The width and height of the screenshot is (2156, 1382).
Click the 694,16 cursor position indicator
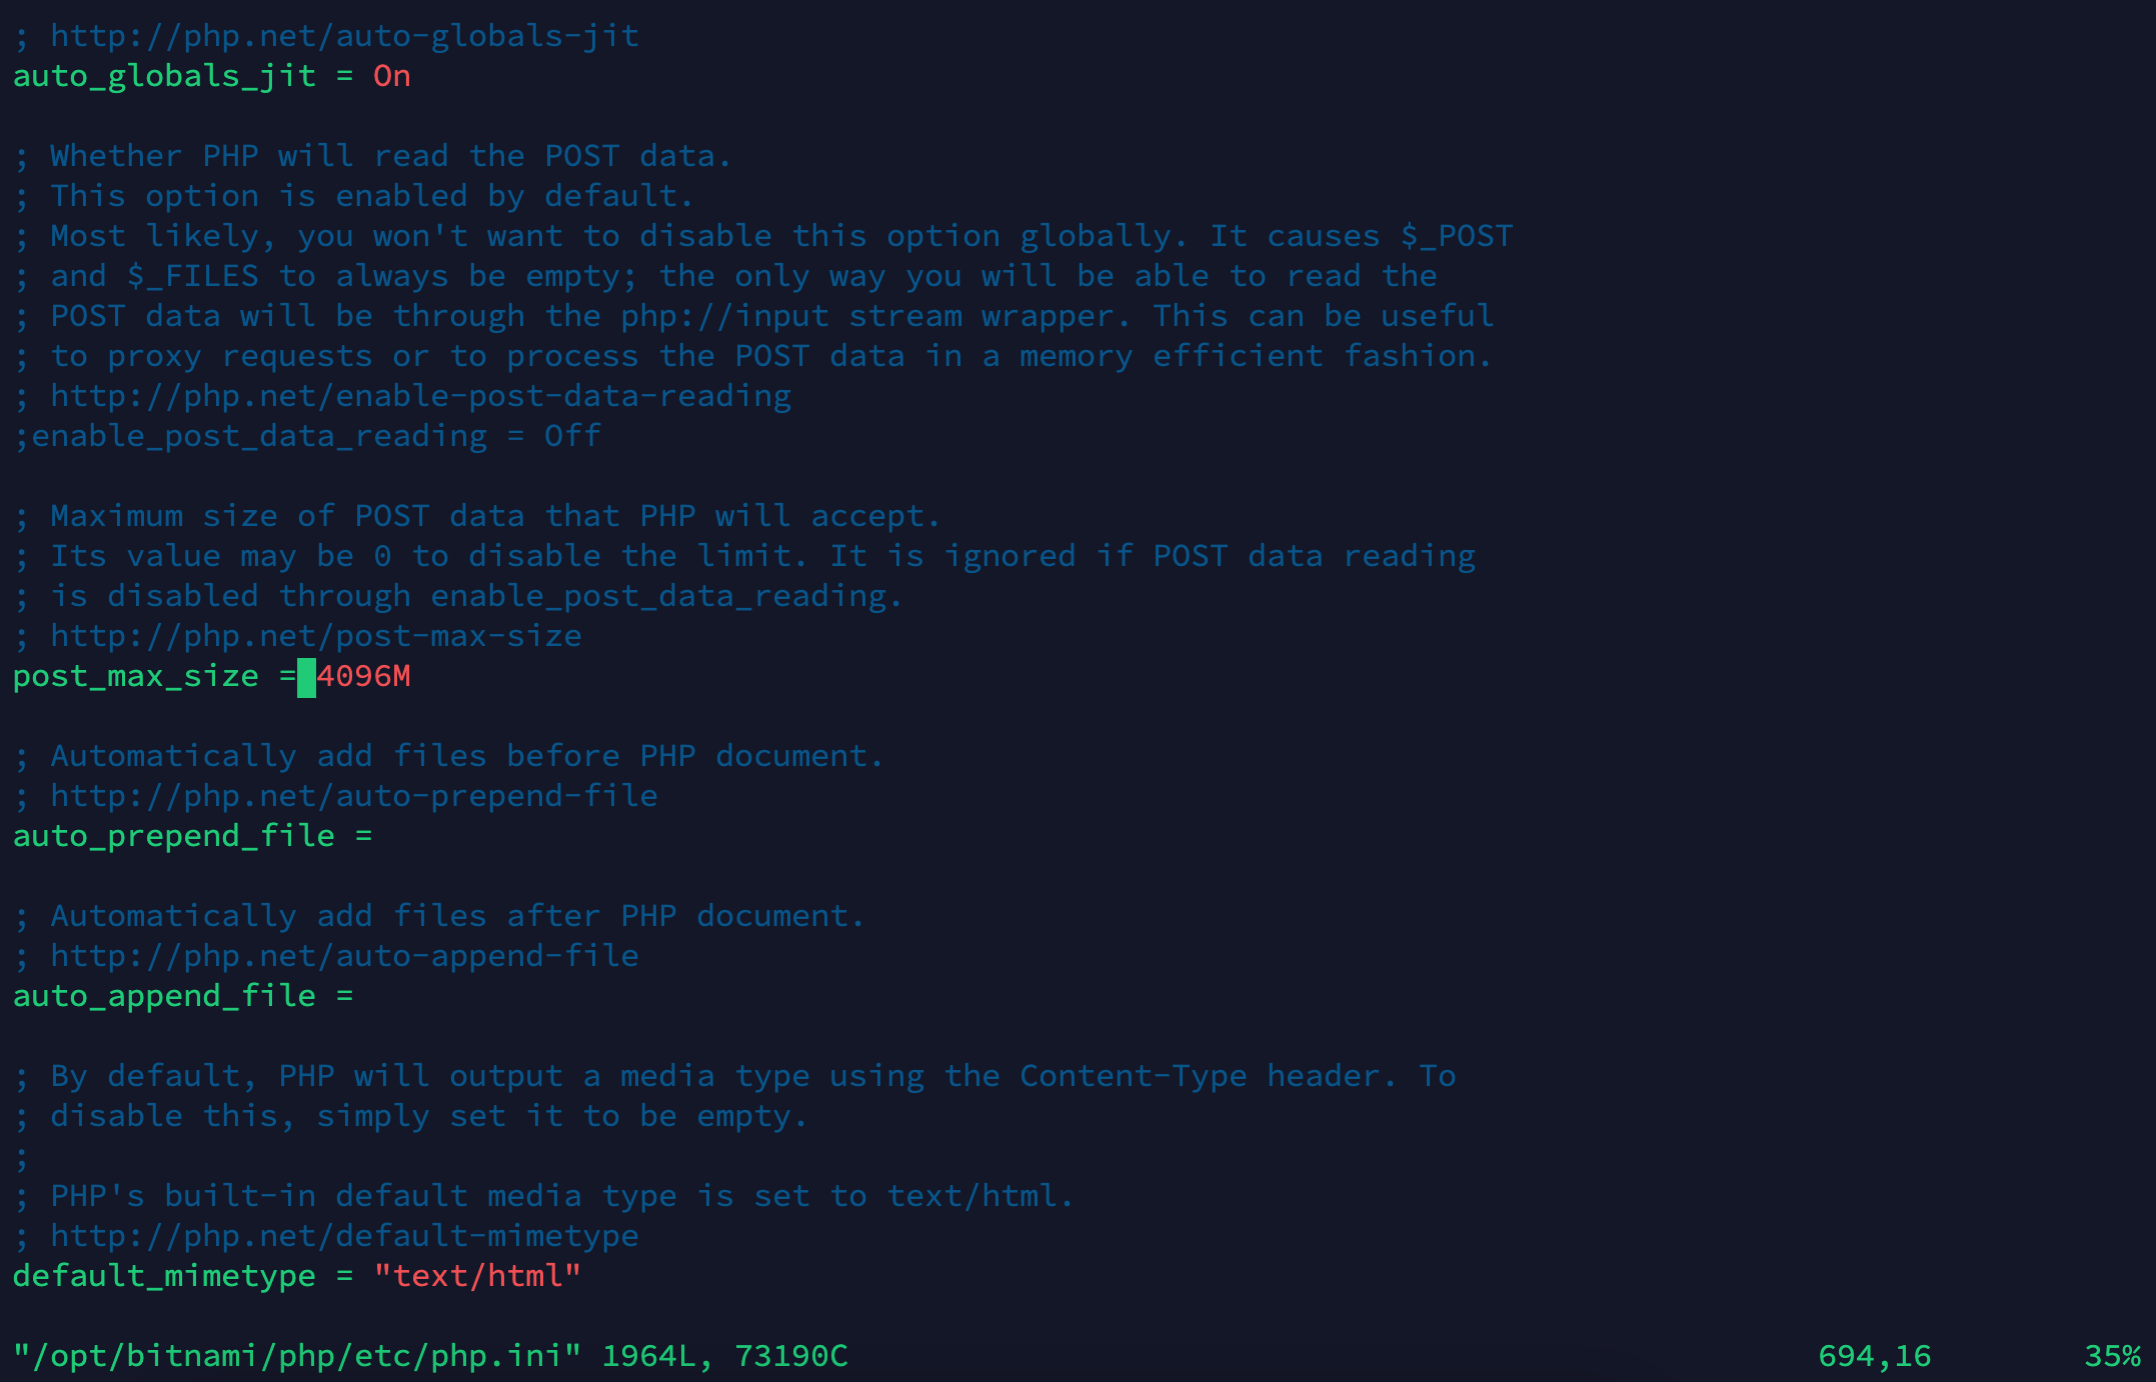(x=1875, y=1356)
